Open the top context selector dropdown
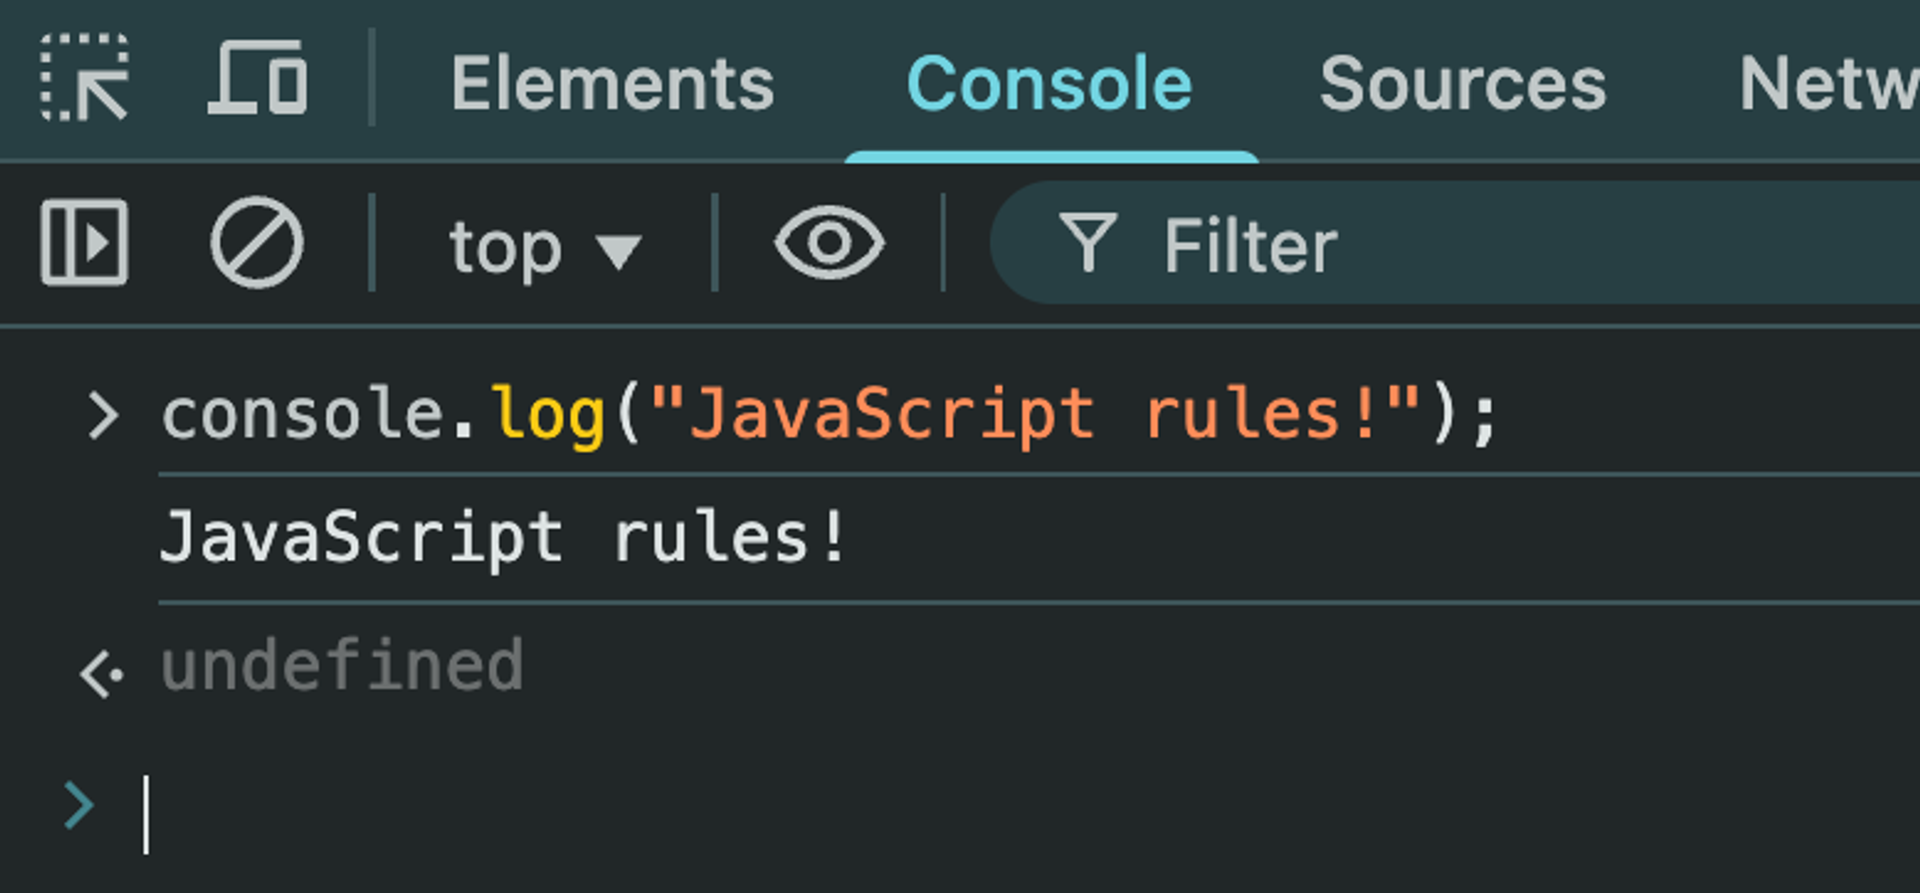1920x893 pixels. (x=545, y=246)
